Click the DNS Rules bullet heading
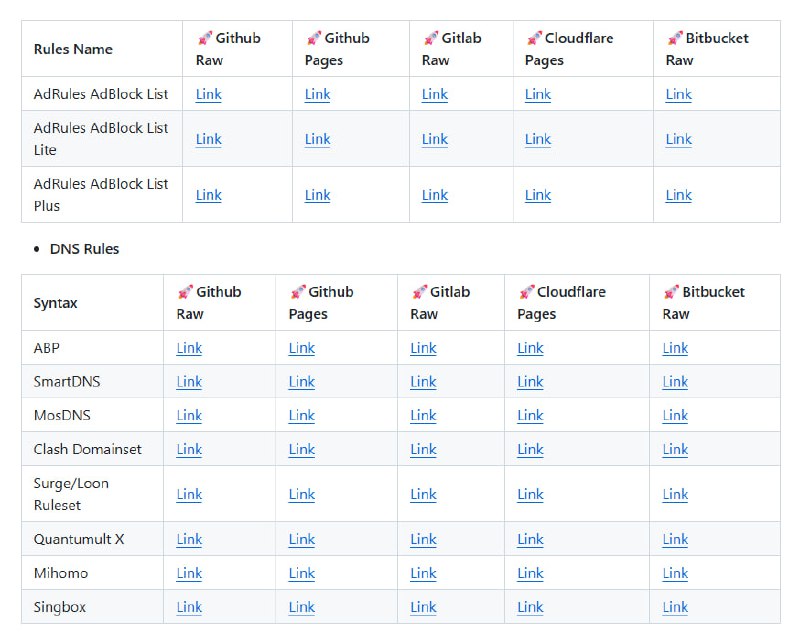The width and height of the screenshot is (800, 643). 84,249
